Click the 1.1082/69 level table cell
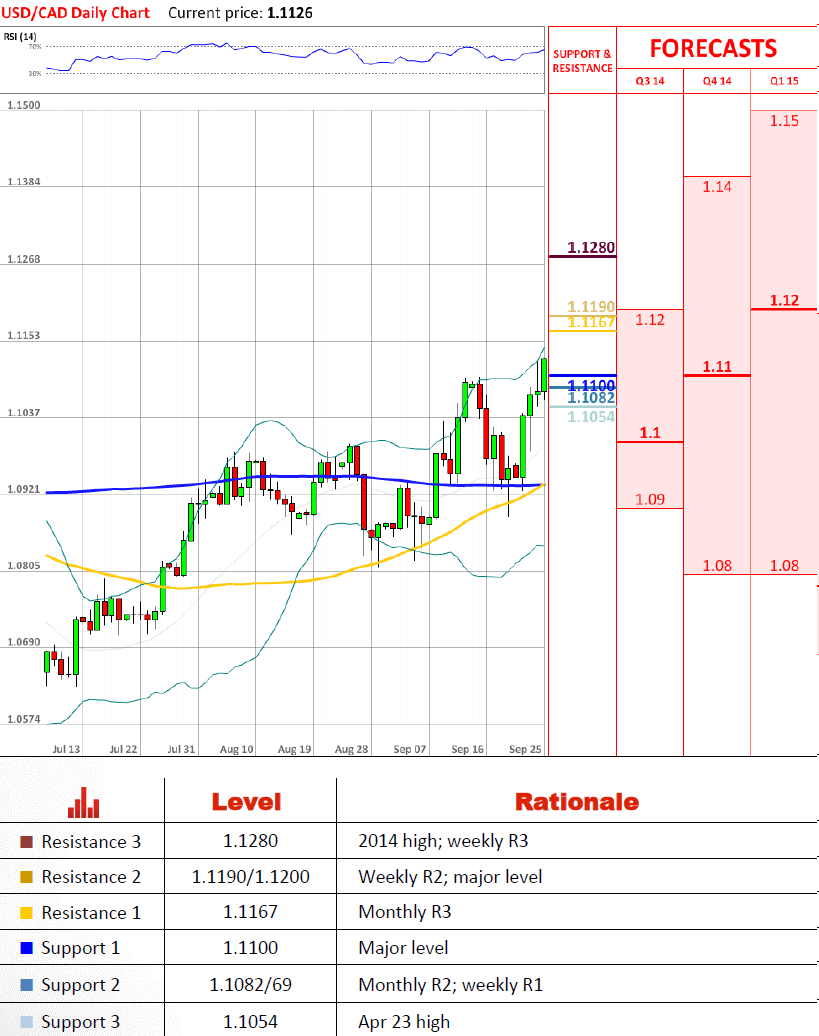The width and height of the screenshot is (819, 1036). 250,984
